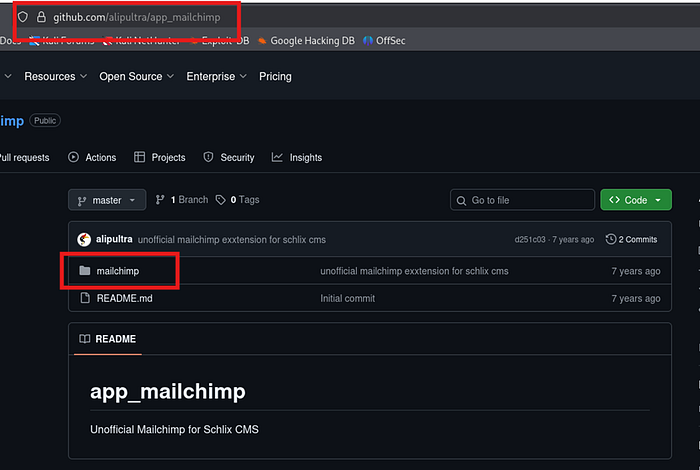Switch to the Actions tab
Image resolution: width=700 pixels, height=470 pixels.
click(92, 158)
